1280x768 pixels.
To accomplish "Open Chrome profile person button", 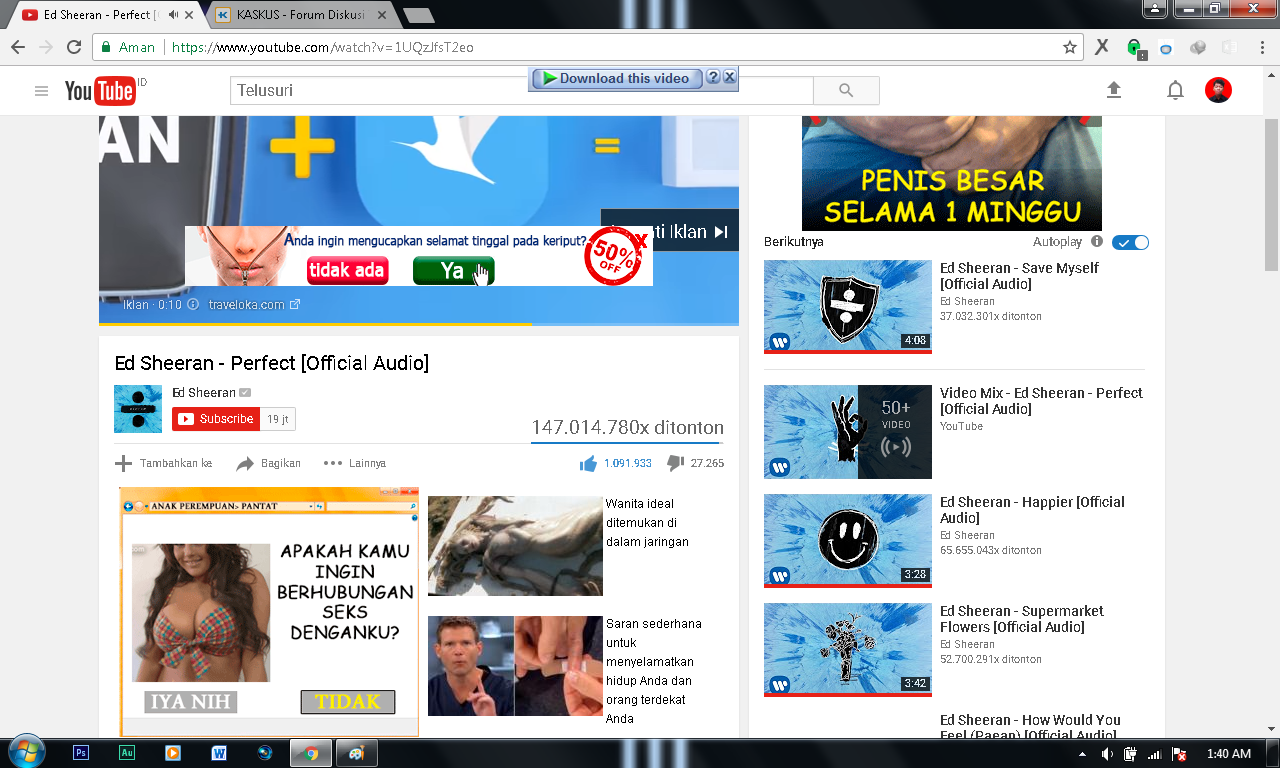I will click(x=1155, y=8).
